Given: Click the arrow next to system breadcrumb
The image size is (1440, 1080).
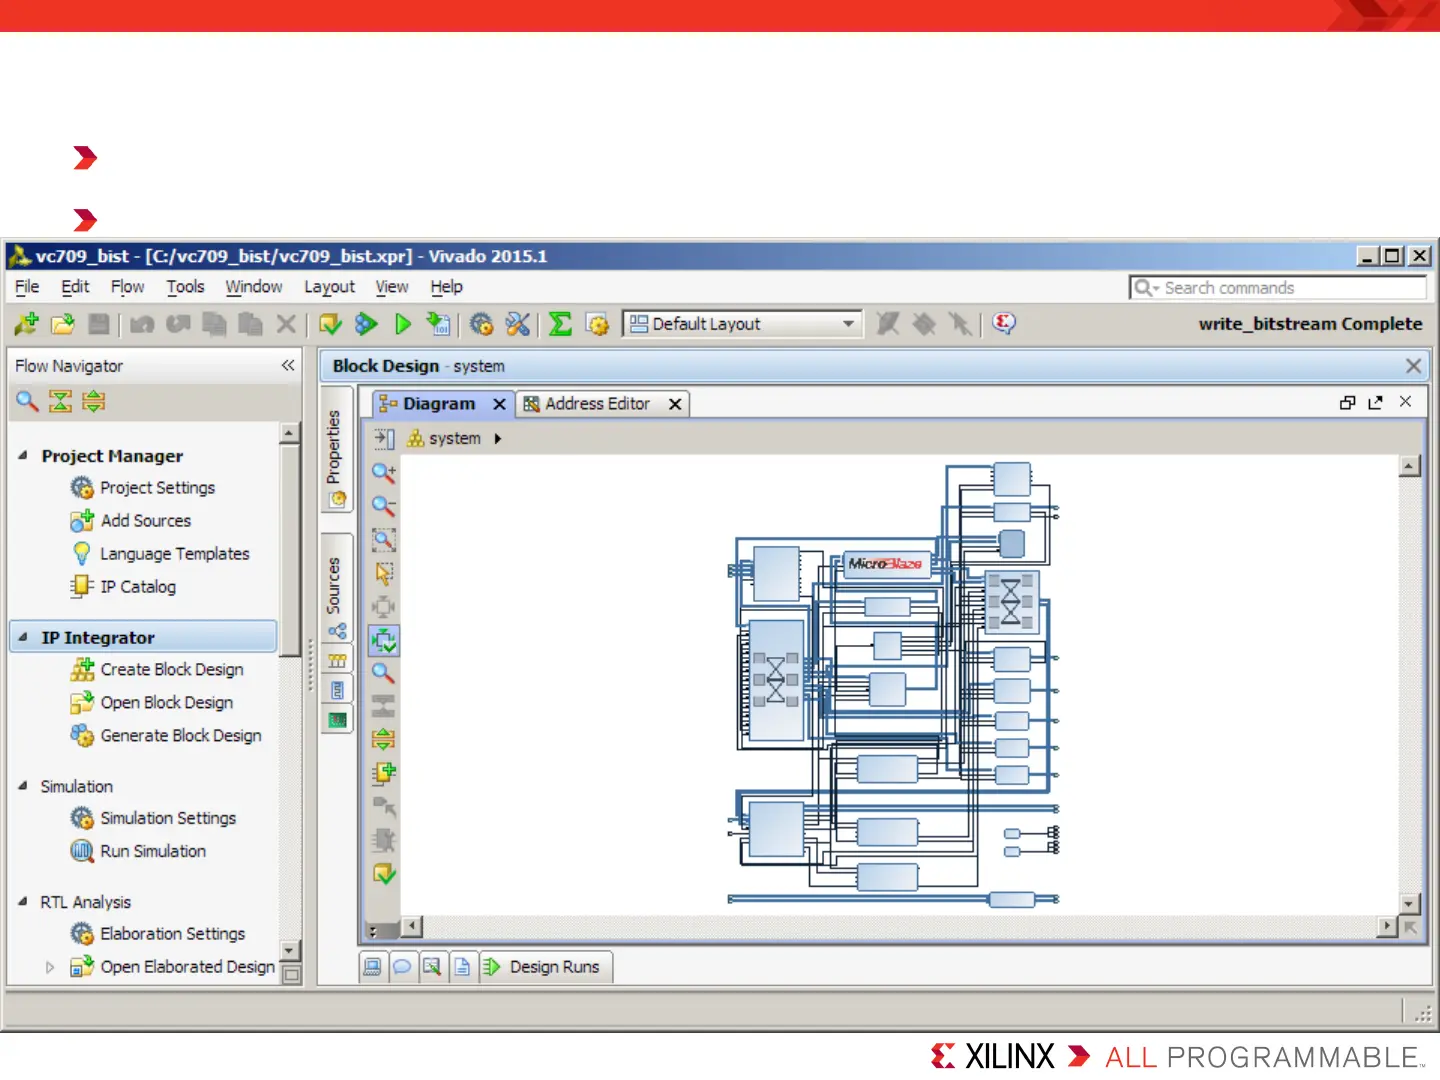Looking at the screenshot, I should click(497, 439).
